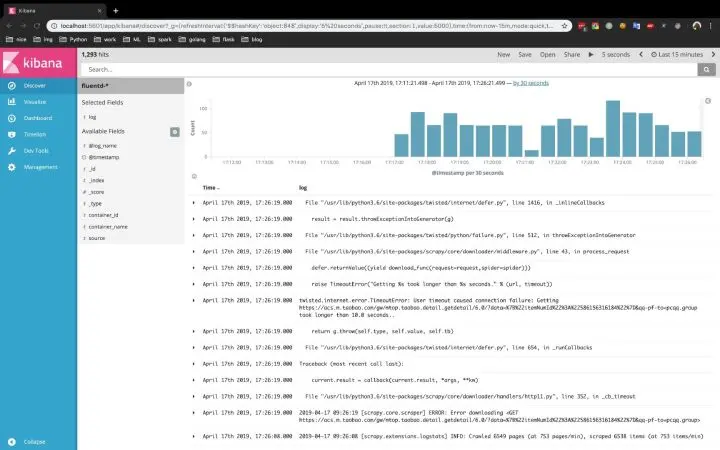Click the Kibana logo
This screenshot has height=450, width=720.
[38, 62]
